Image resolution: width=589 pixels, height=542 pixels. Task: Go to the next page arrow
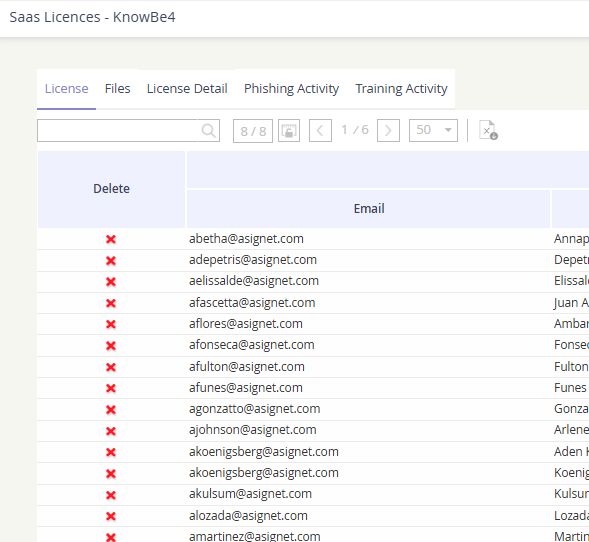(x=388, y=131)
